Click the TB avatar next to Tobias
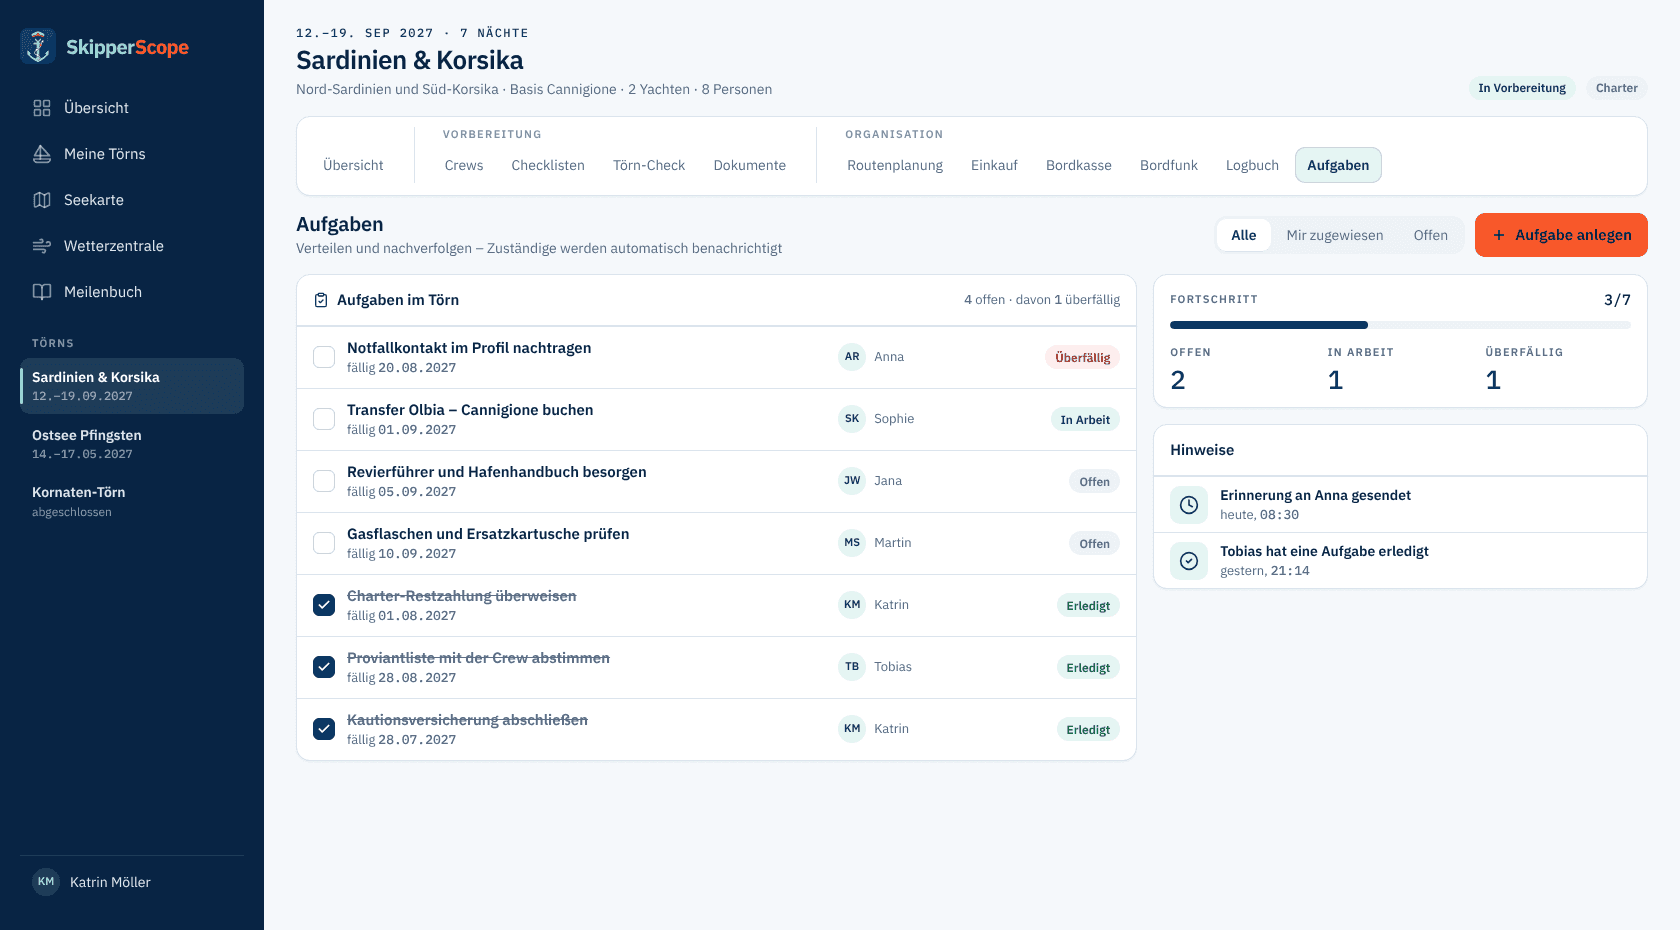The height and width of the screenshot is (930, 1680). pos(852,667)
